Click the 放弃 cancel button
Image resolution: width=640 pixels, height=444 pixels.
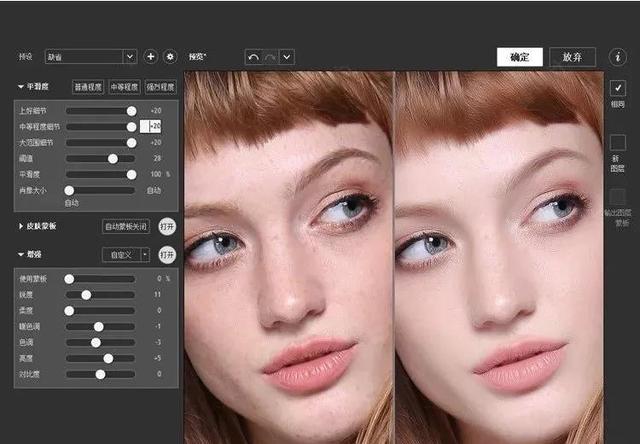coord(573,57)
